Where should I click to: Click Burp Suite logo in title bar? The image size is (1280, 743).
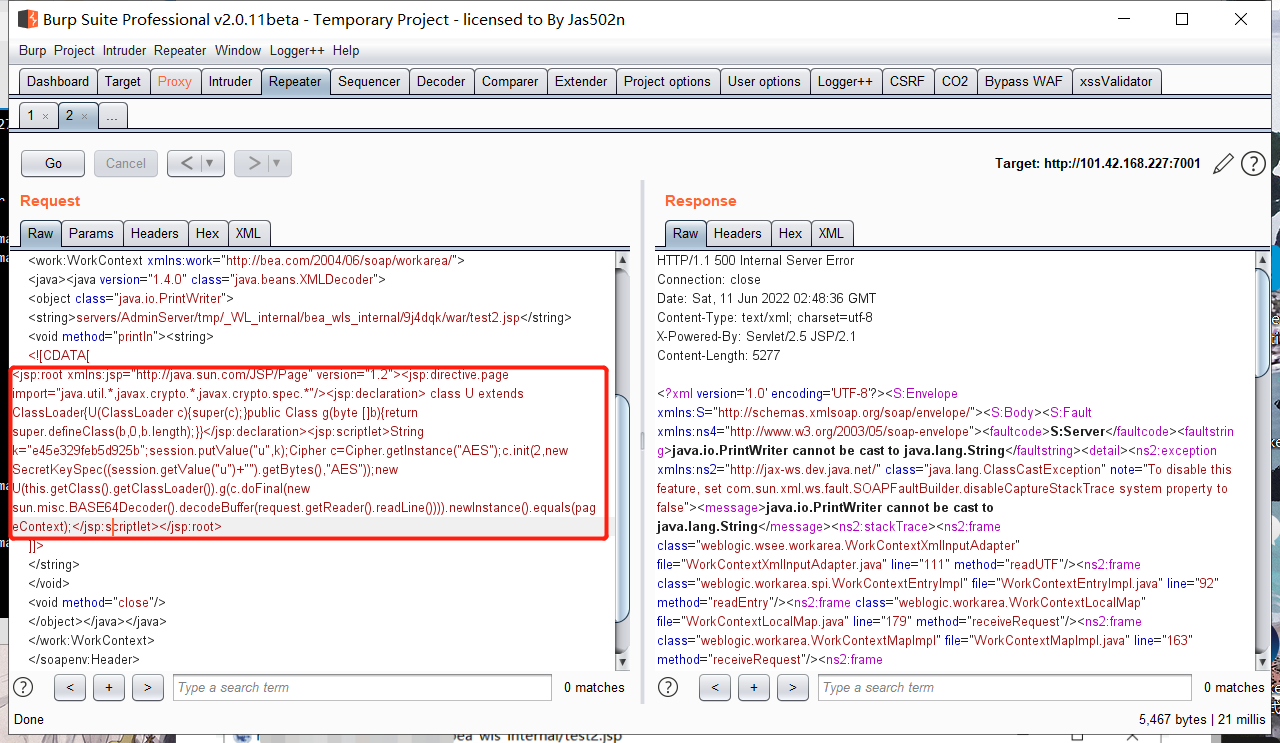click(27, 19)
